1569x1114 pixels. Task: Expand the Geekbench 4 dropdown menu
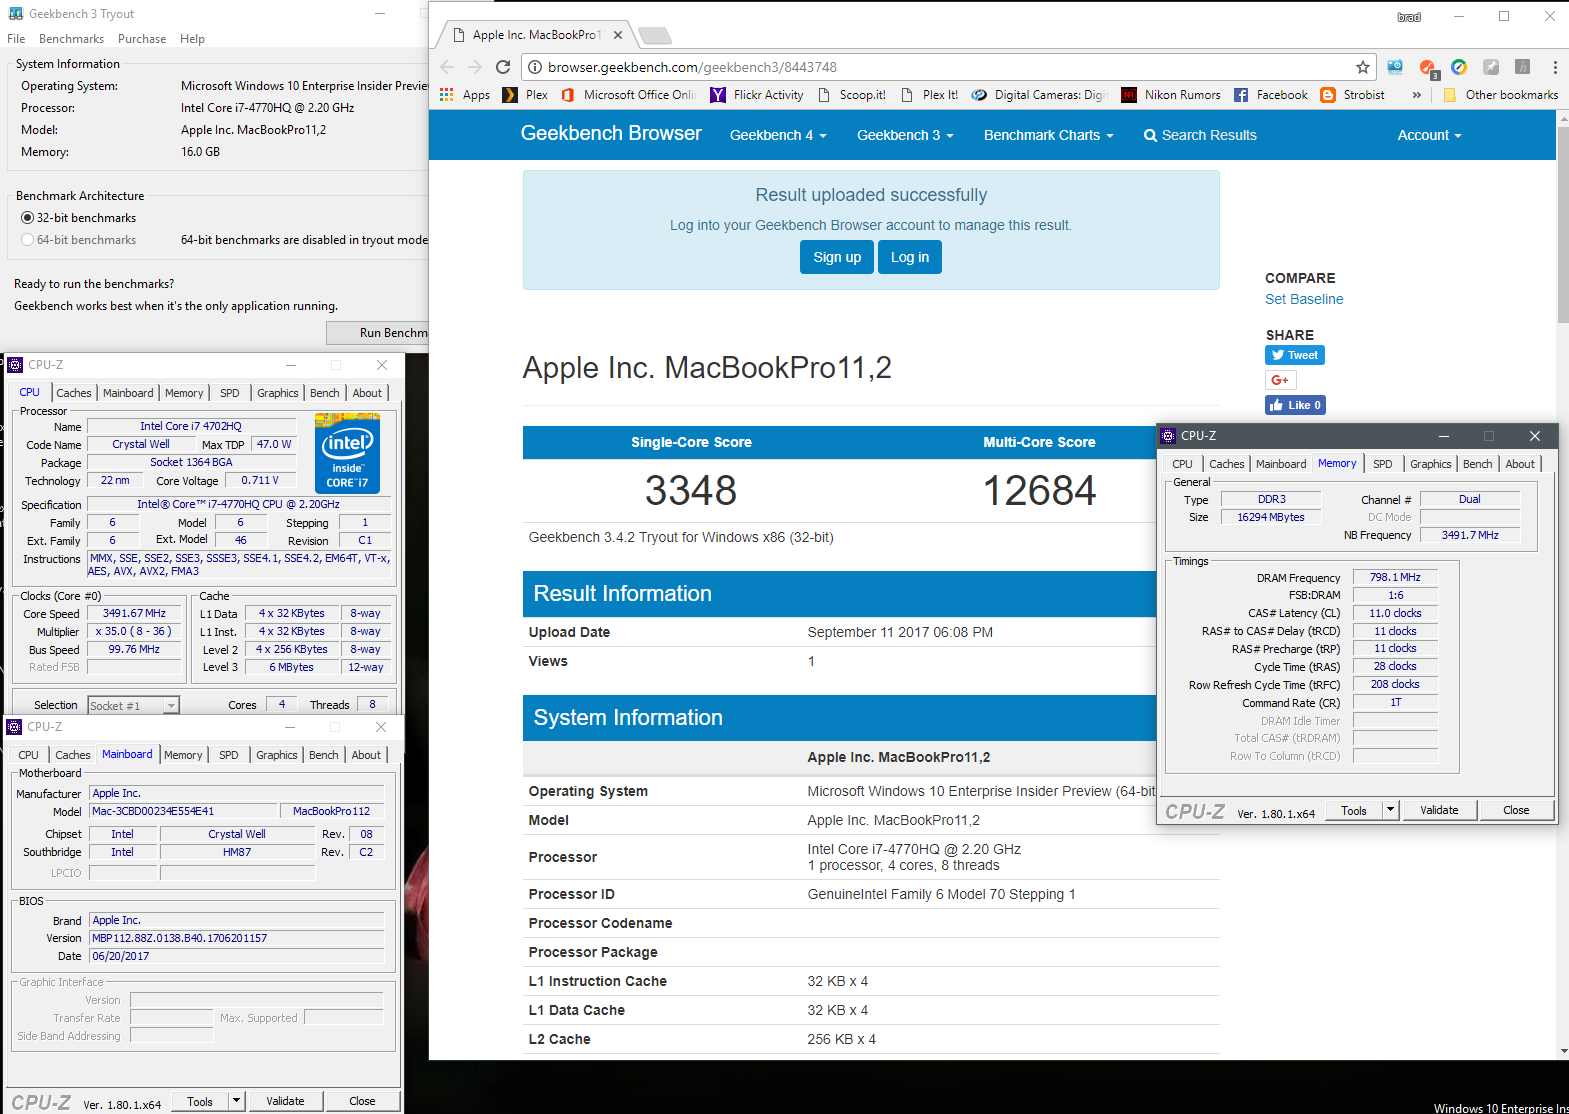click(x=778, y=135)
